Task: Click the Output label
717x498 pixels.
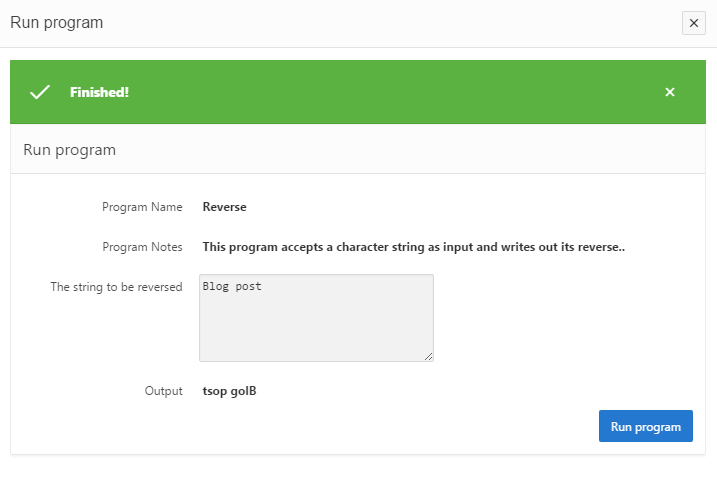Action: 163,391
